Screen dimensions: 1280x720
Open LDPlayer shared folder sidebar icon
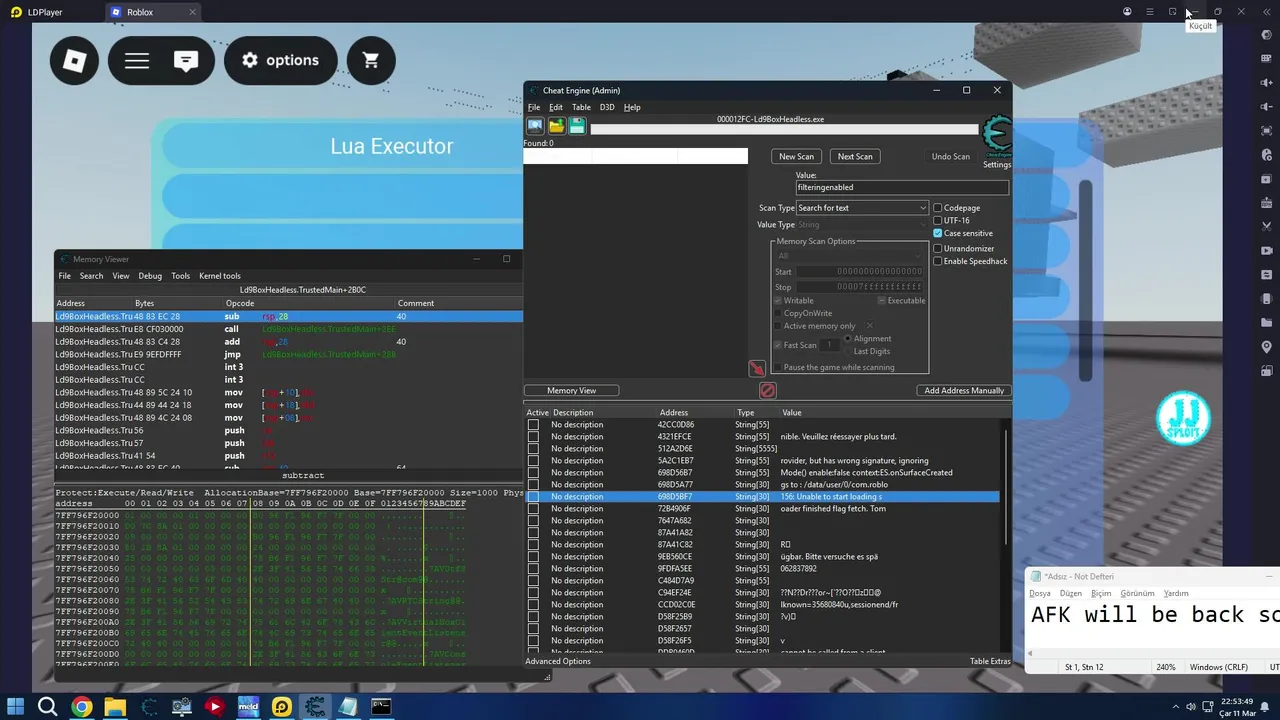point(1267,322)
